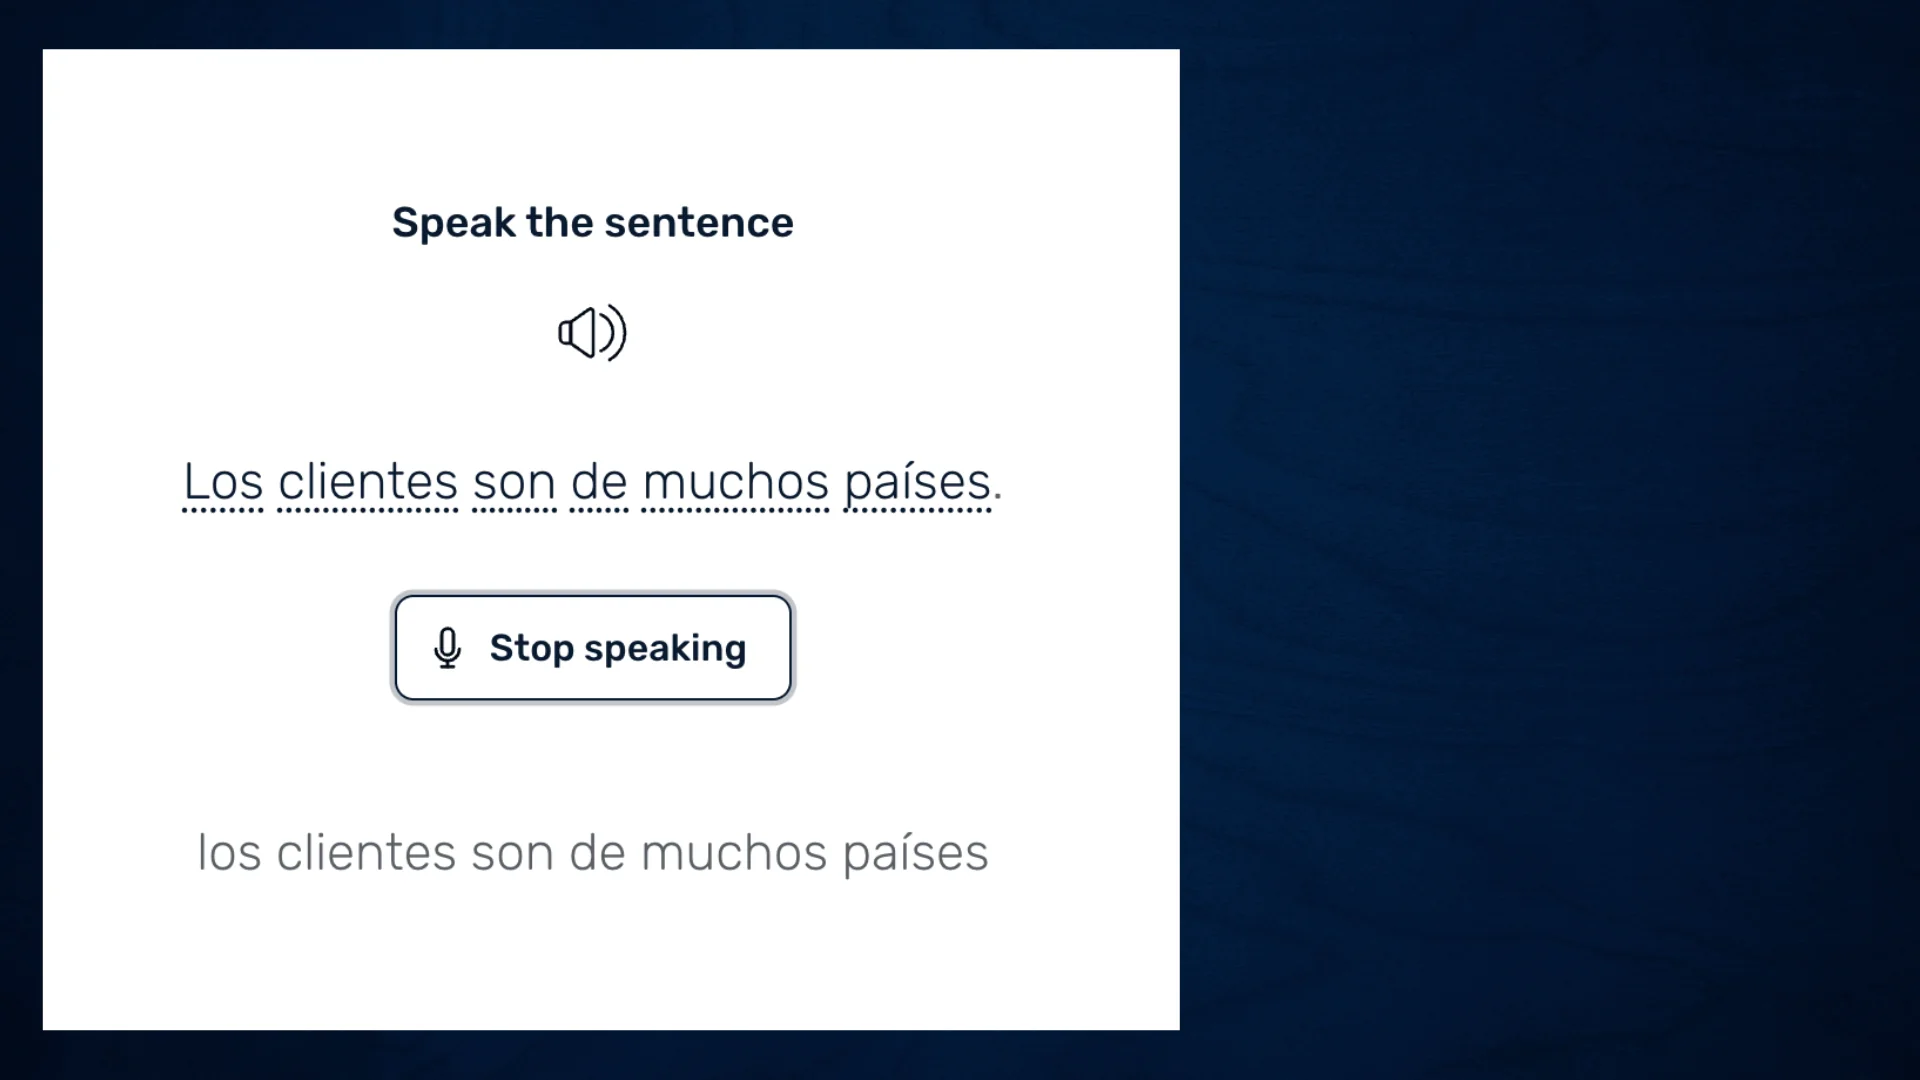Screen dimensions: 1920x1080
Task: Click the Stop speaking button label
Action: (x=618, y=648)
